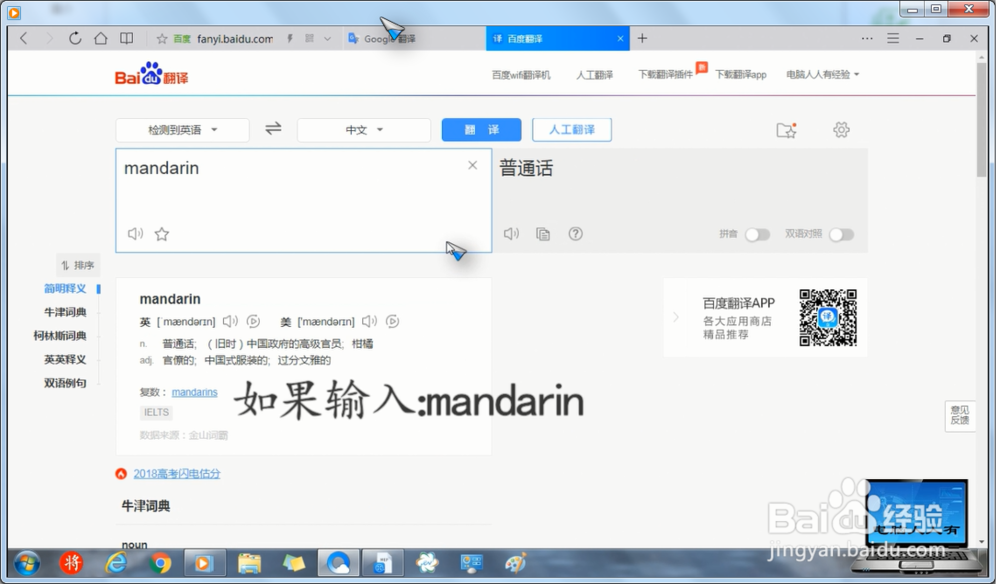Close the 百度翻译 tab
Viewport: 1000px width, 584px height.
tap(620, 38)
